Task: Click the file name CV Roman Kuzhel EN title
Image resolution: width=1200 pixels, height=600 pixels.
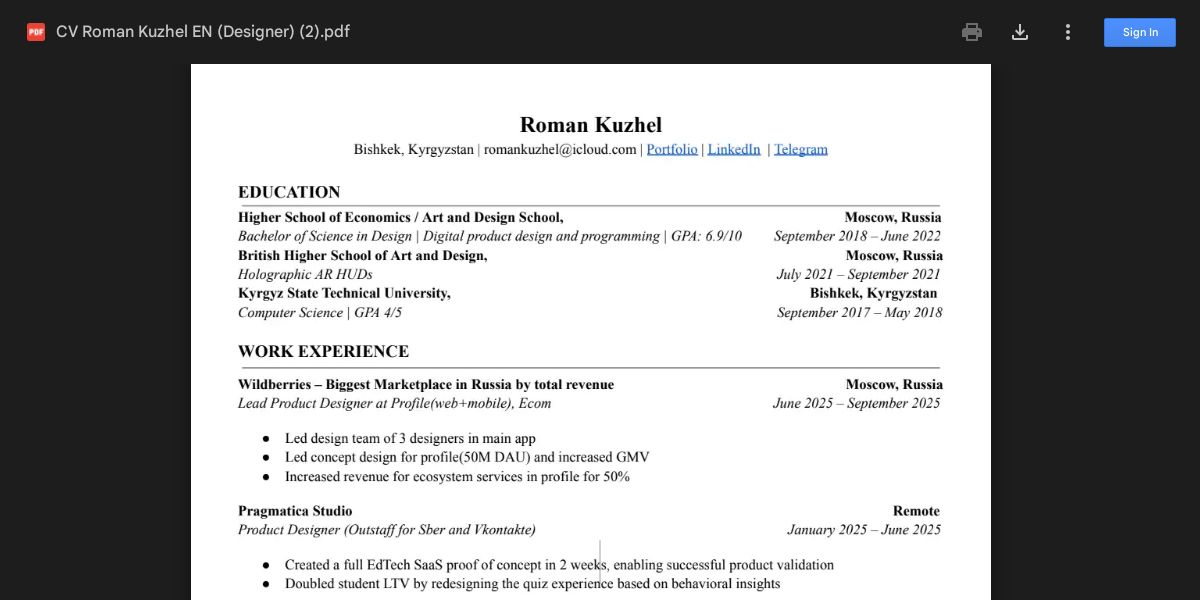Action: [203, 32]
